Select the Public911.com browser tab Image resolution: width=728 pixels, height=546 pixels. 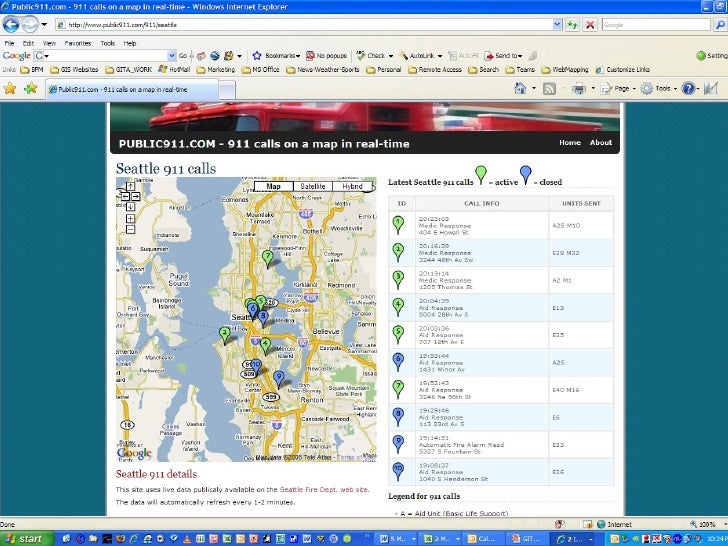point(120,89)
